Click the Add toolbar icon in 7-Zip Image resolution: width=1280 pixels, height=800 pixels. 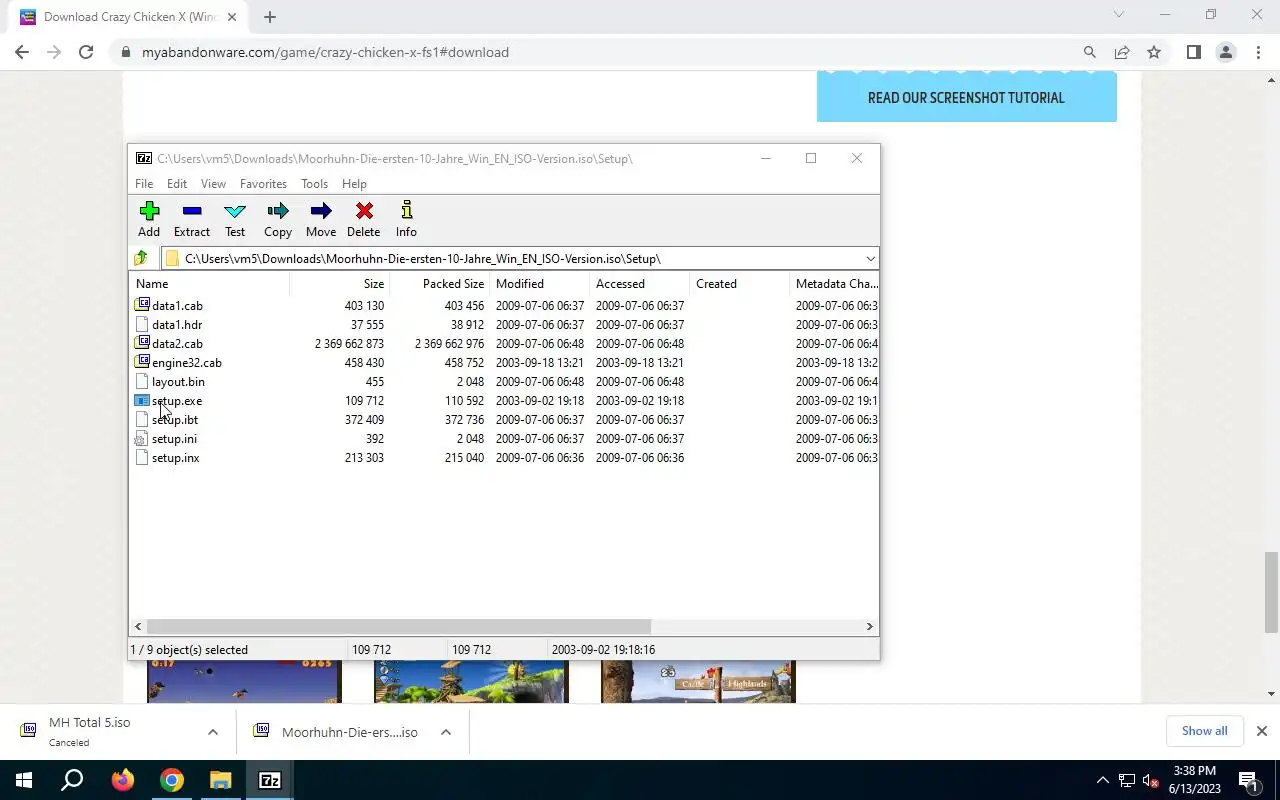pos(149,211)
